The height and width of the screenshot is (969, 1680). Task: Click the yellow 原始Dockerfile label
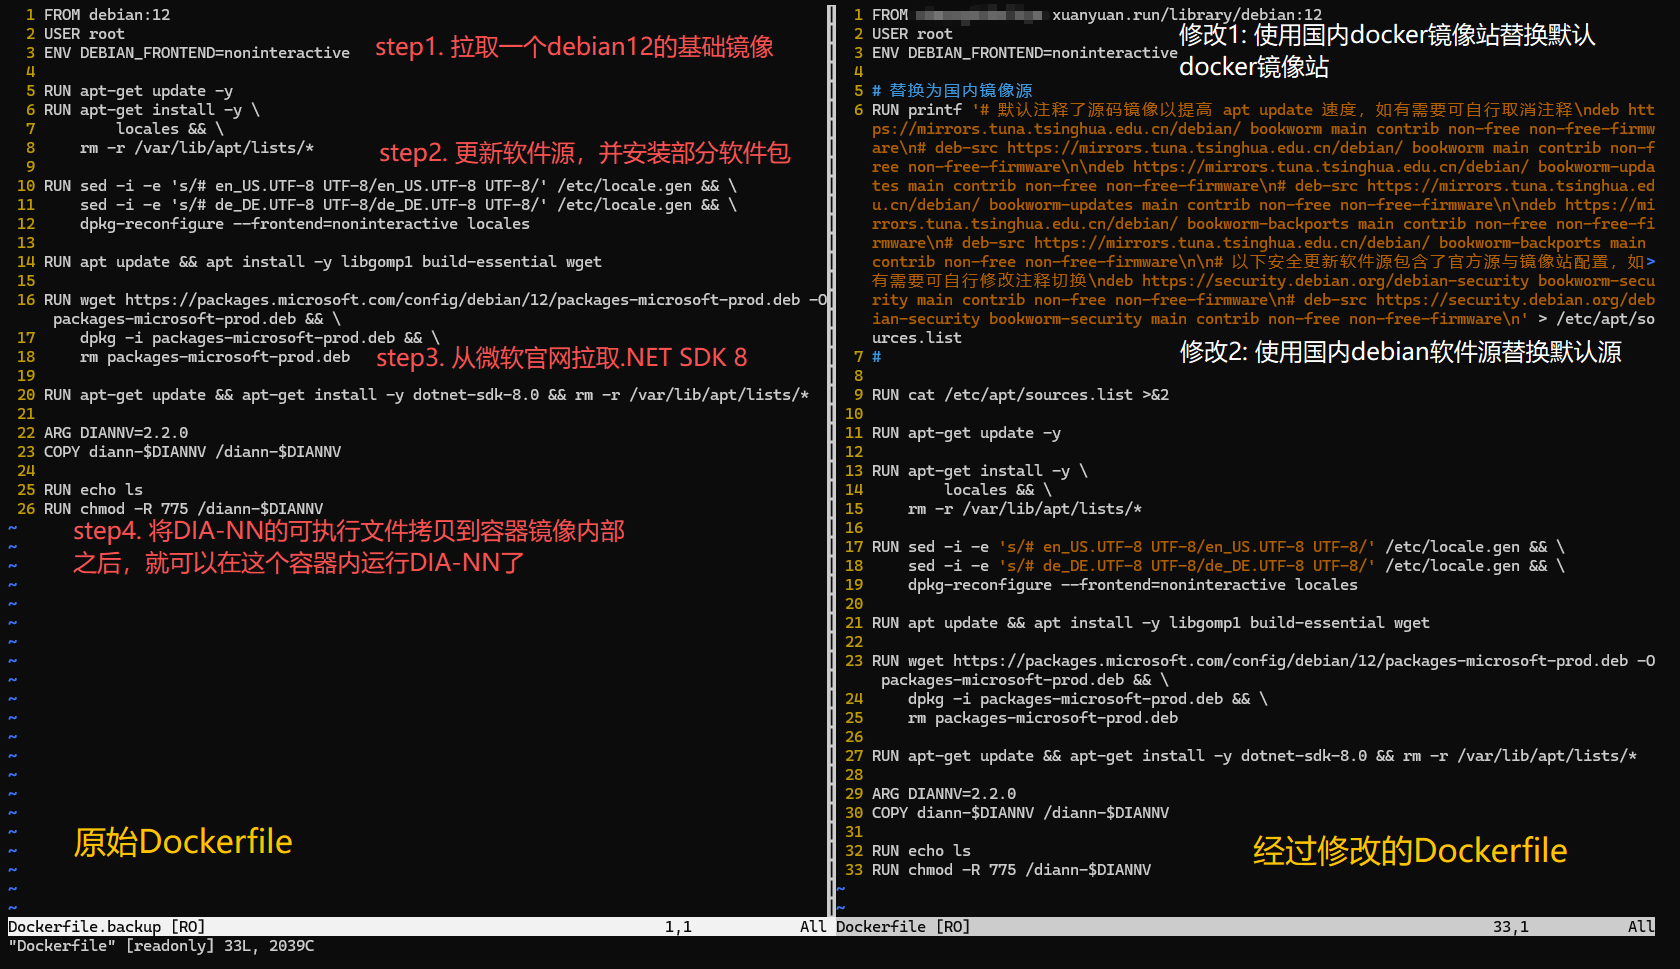(x=183, y=841)
